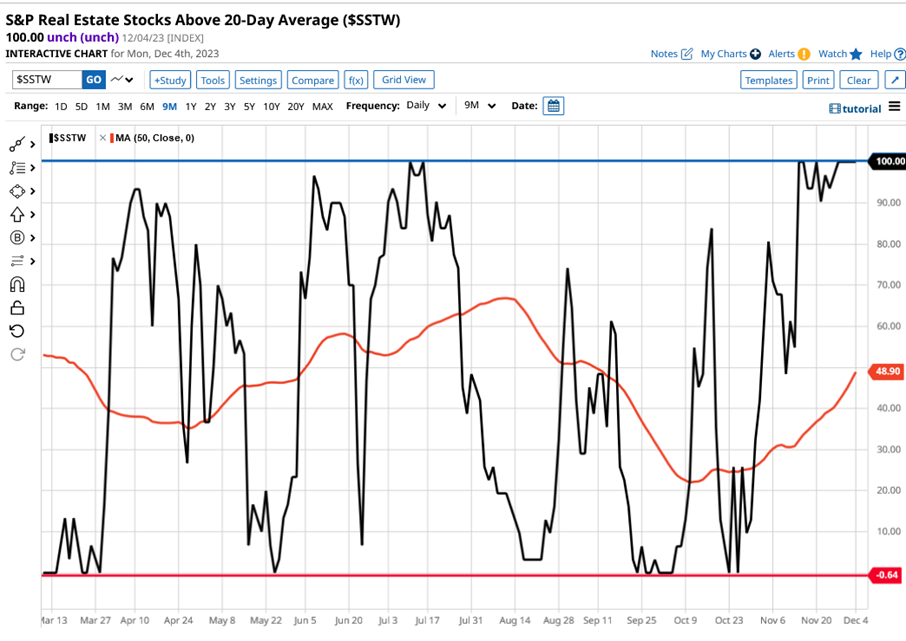The height and width of the screenshot is (641, 906).
Task: Toggle the magnet snap tool
Action: click(16, 286)
